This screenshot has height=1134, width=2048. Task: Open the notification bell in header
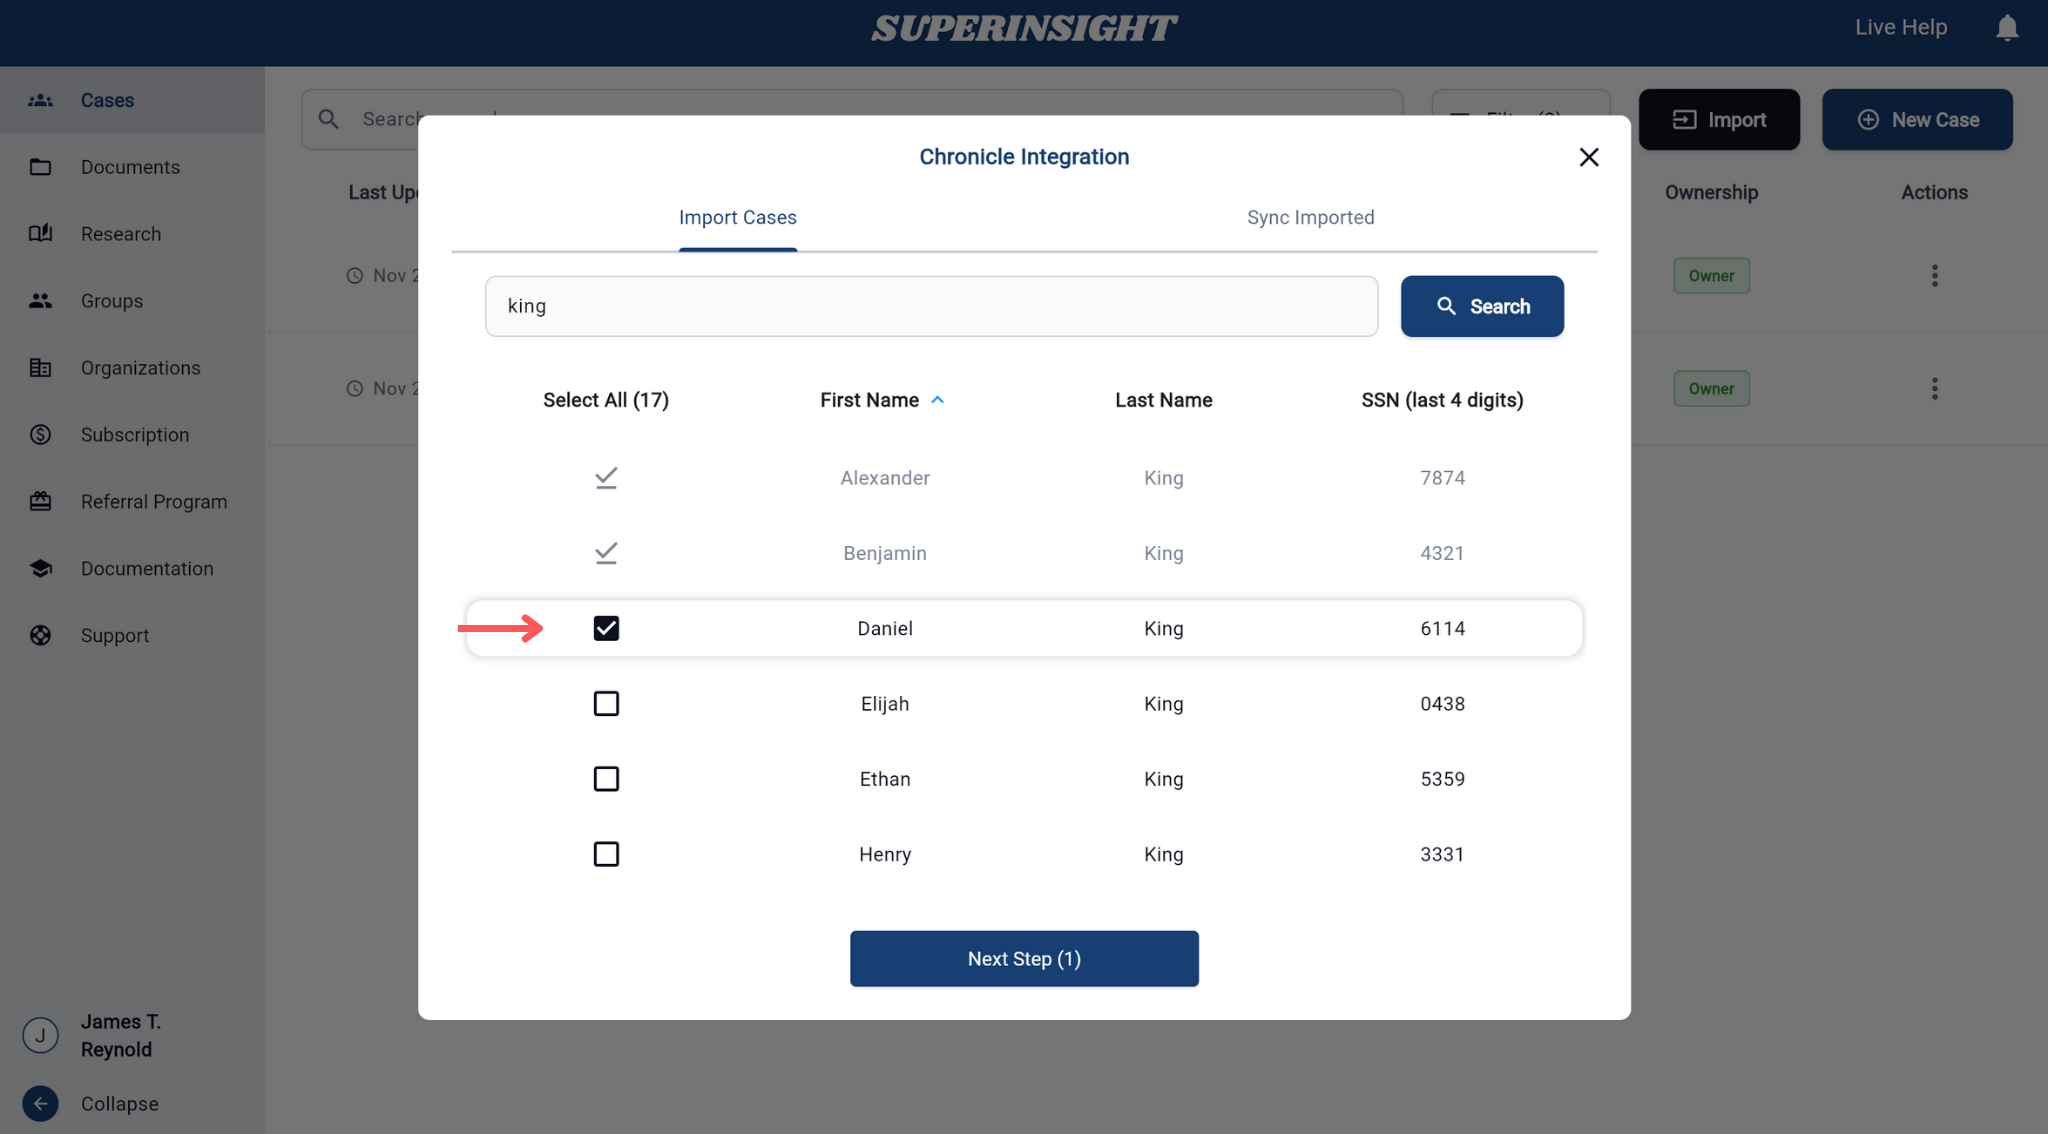pos(2007,27)
